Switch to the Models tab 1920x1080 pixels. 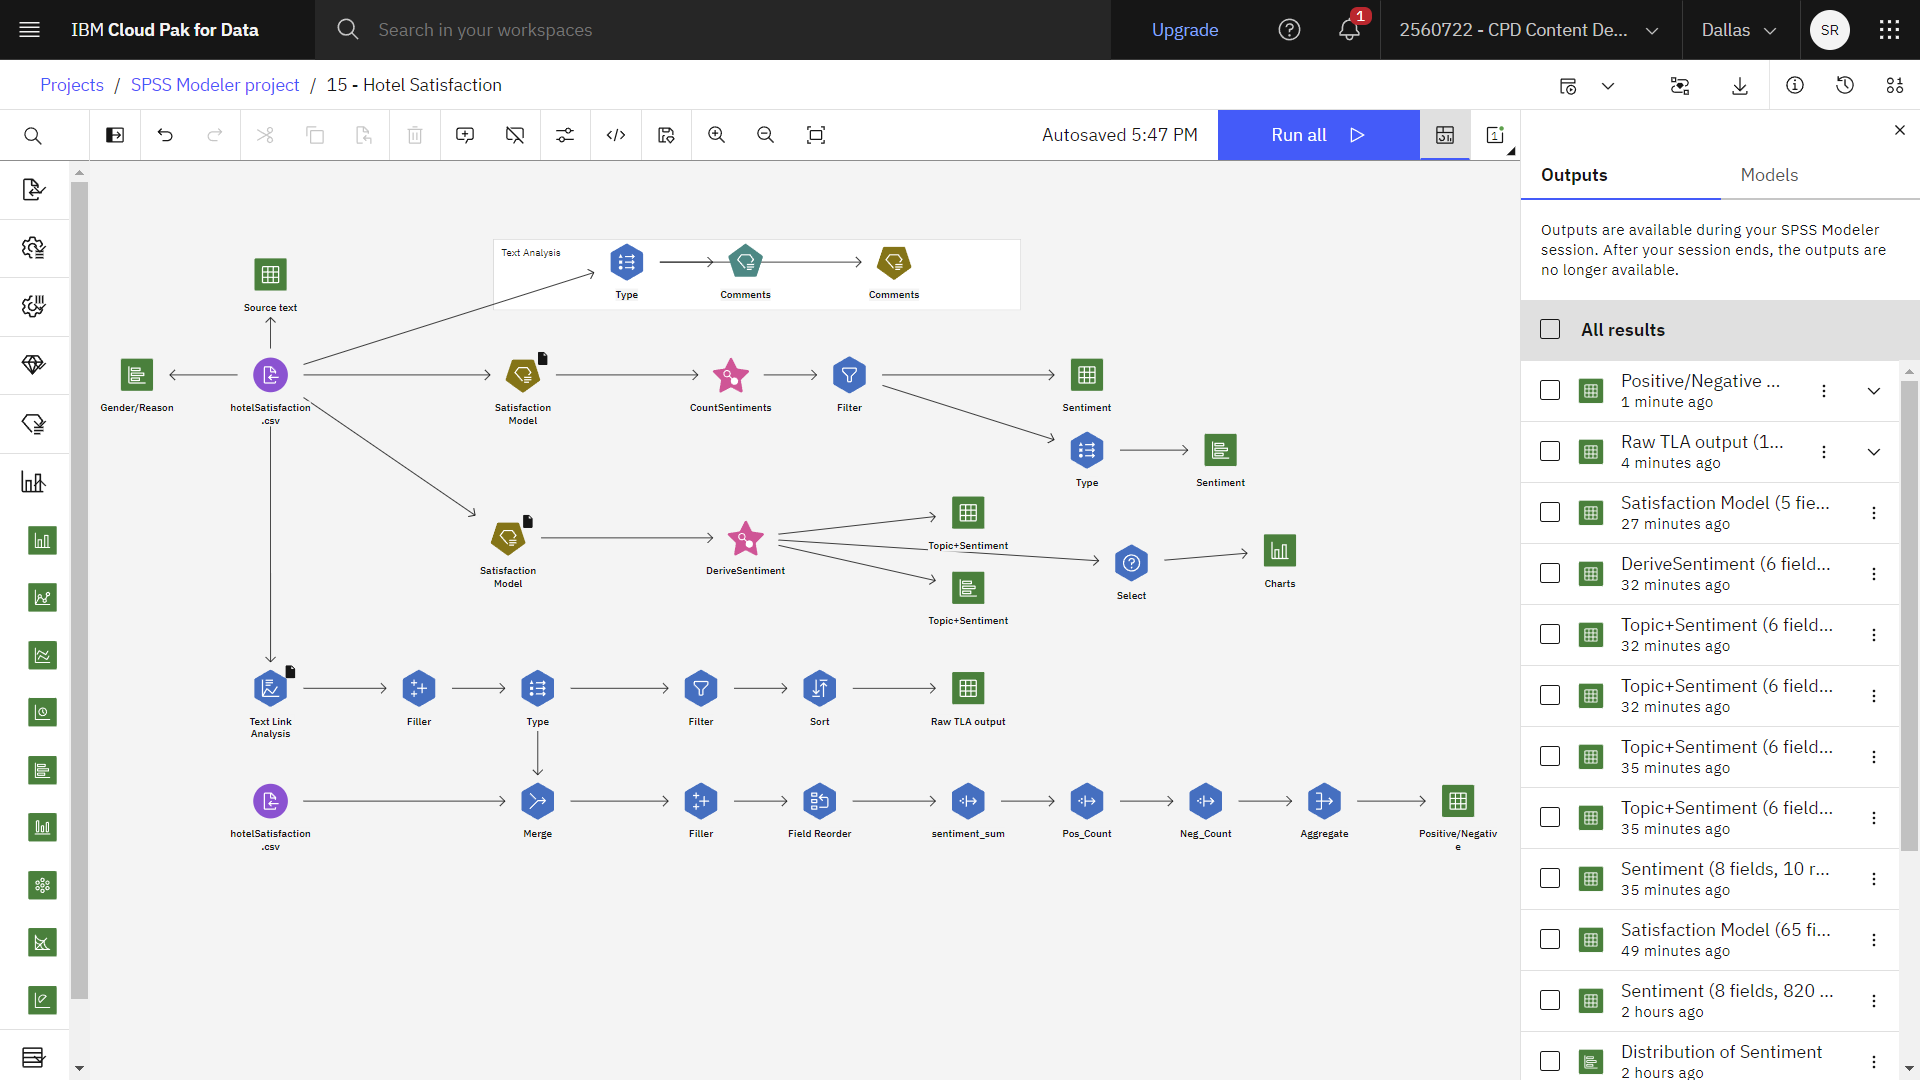pos(1770,174)
